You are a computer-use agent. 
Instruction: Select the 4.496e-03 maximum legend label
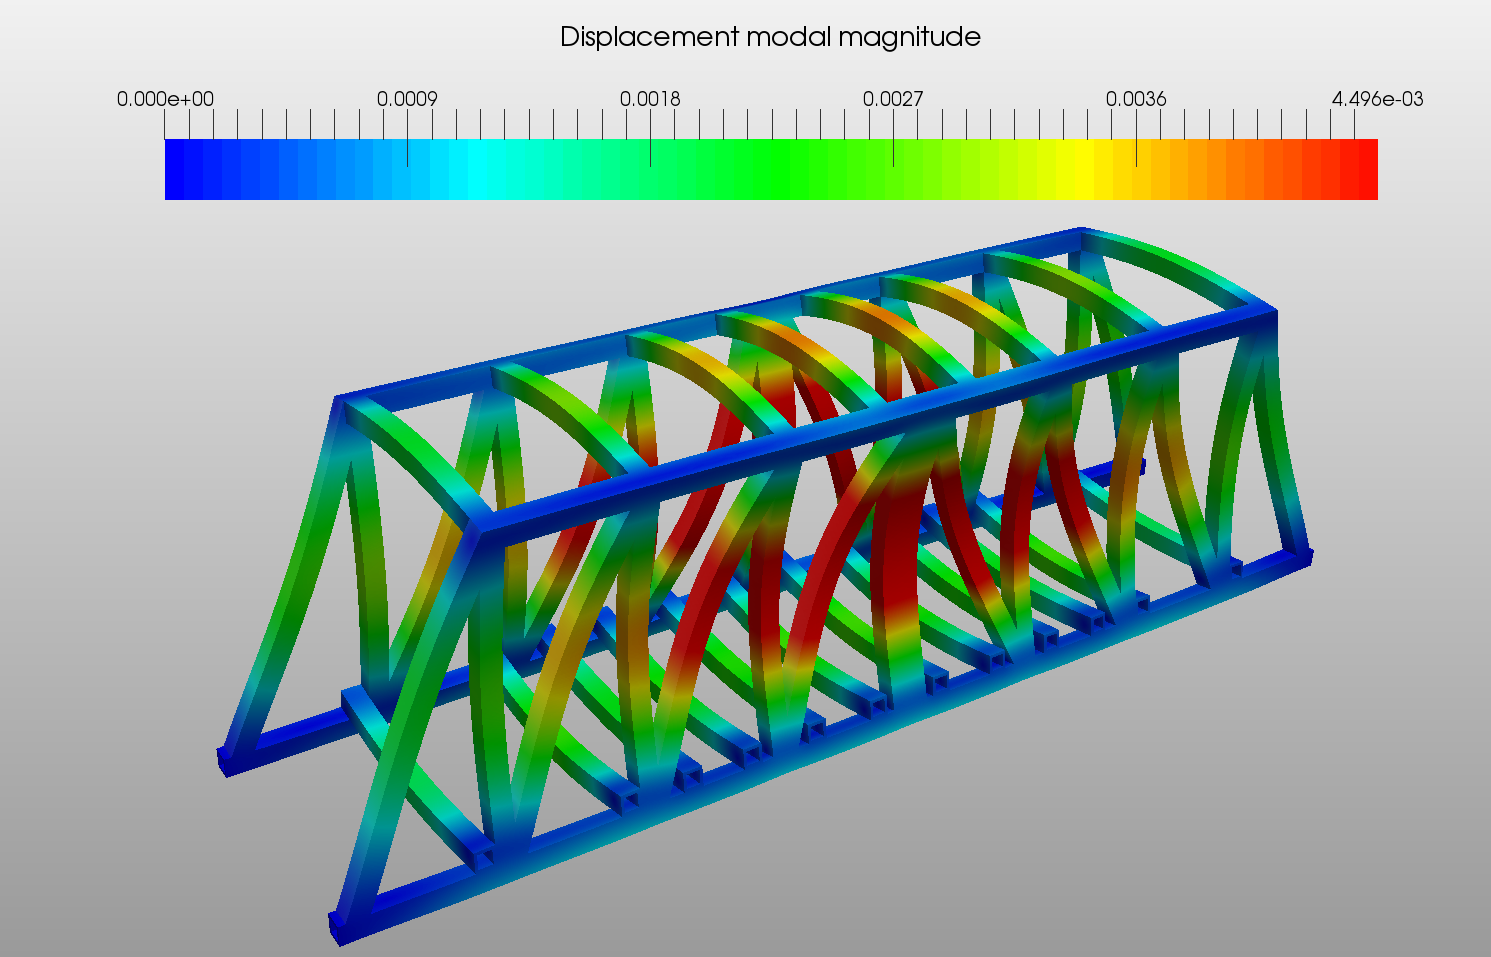tap(1377, 99)
